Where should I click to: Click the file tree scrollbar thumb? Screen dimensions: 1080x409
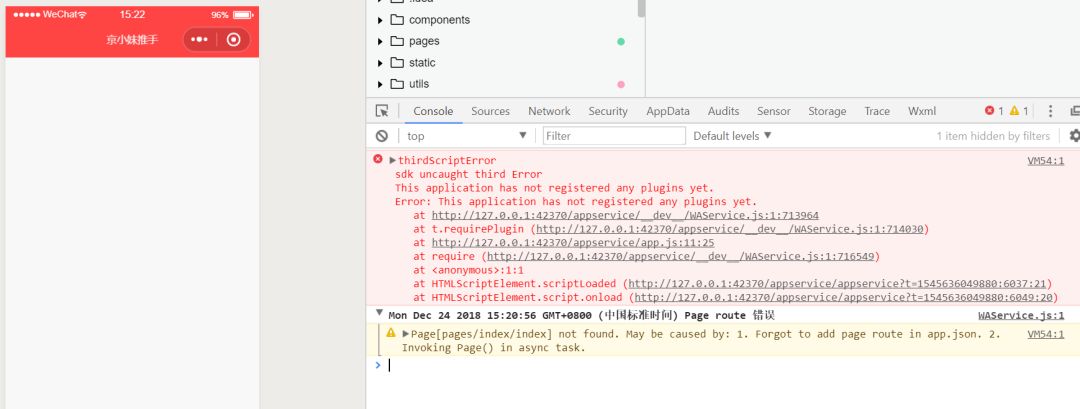641,8
